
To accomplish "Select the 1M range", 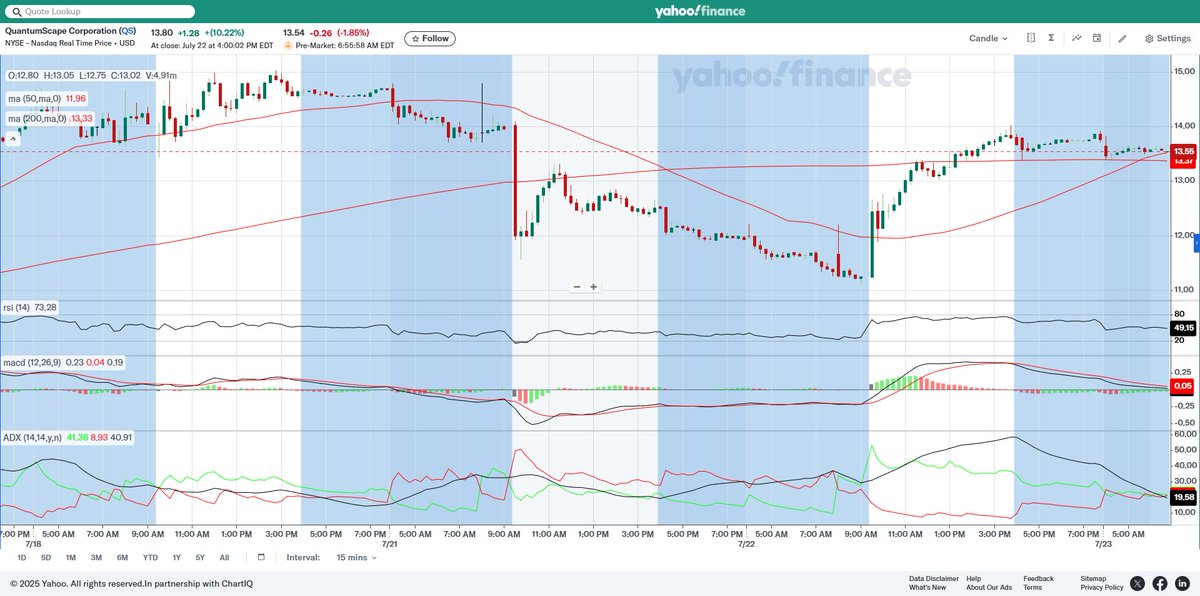I will click(x=71, y=557).
